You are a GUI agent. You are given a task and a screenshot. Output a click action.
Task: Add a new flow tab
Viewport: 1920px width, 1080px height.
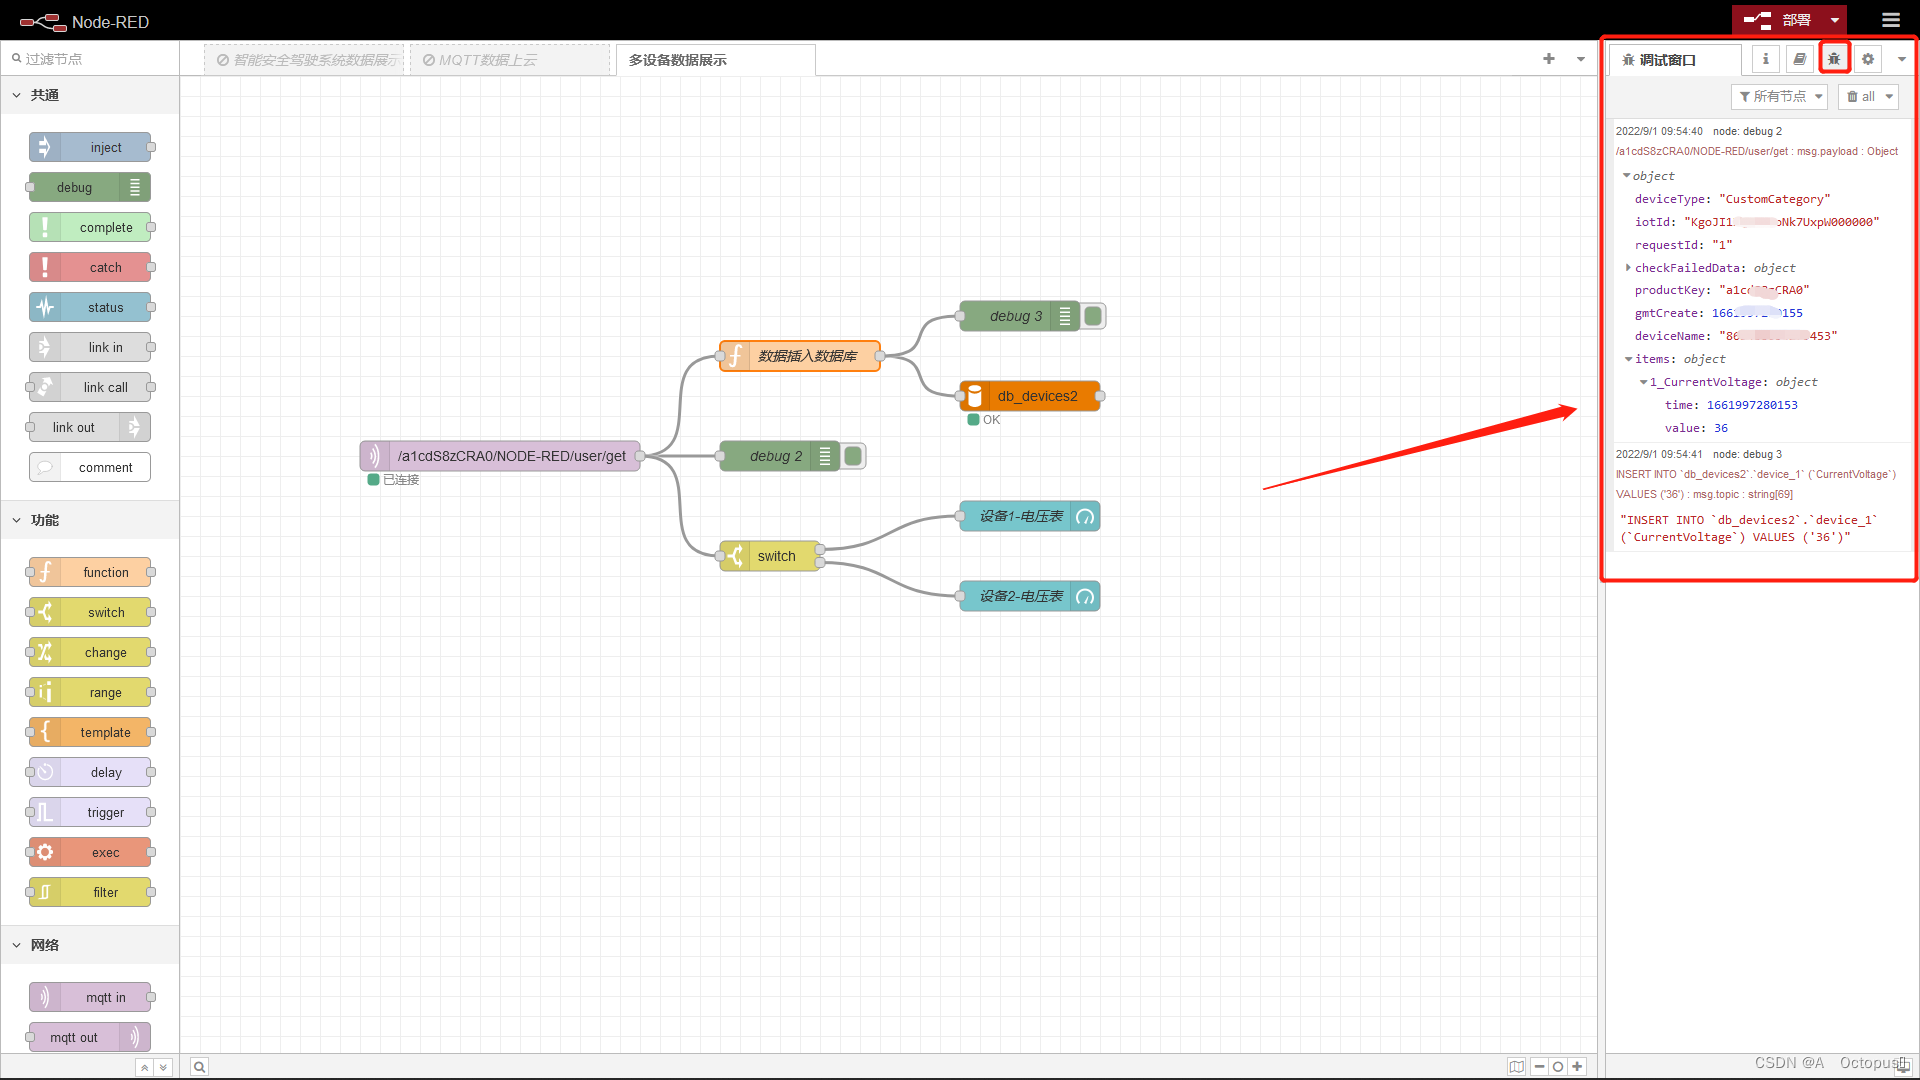point(1549,59)
